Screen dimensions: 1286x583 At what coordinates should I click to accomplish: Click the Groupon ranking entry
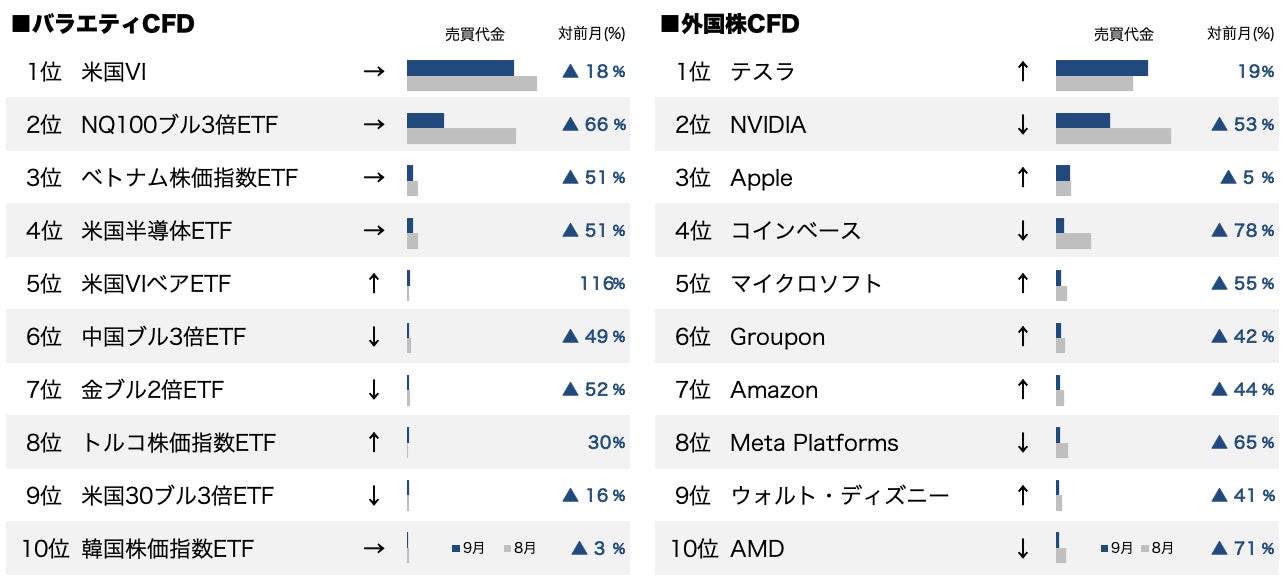tap(777, 337)
